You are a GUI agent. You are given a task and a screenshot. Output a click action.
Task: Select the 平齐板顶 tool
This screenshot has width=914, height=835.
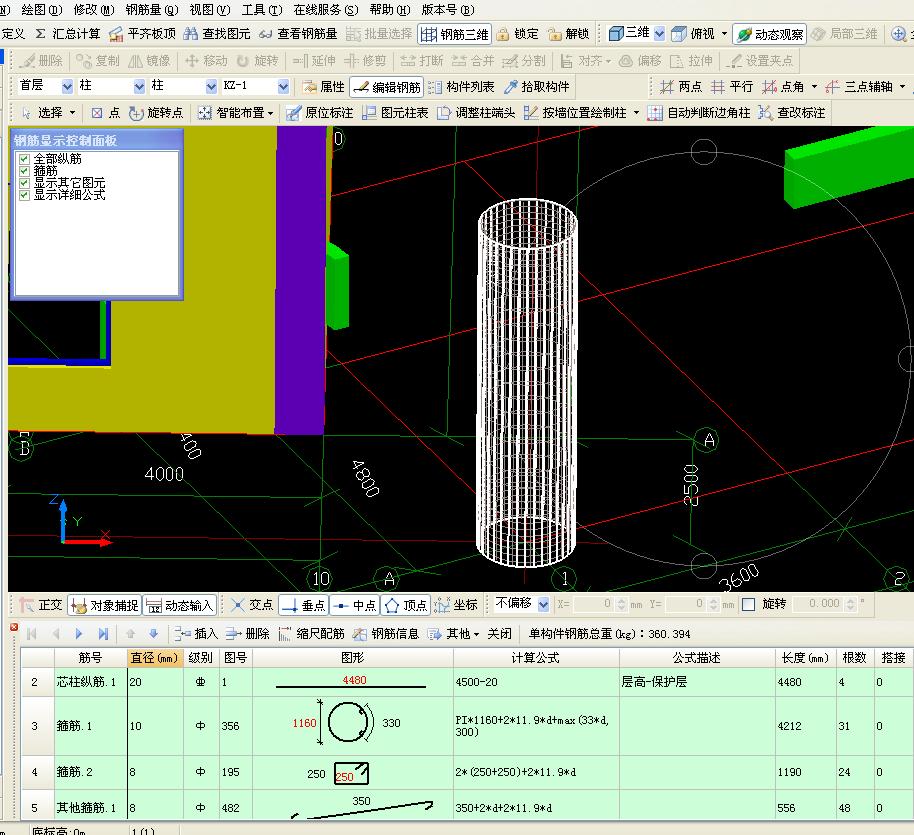pos(143,34)
